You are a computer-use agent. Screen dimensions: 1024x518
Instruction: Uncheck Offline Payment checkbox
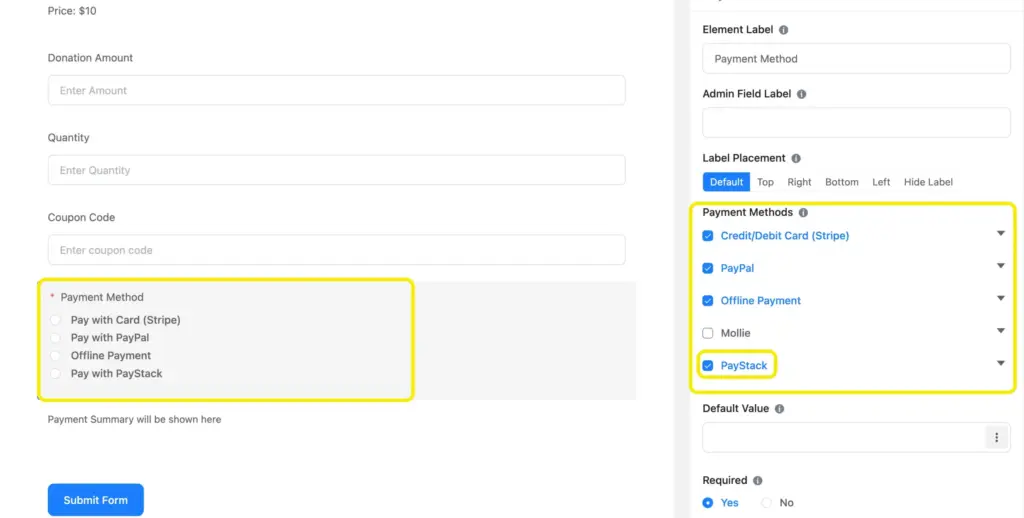(708, 300)
